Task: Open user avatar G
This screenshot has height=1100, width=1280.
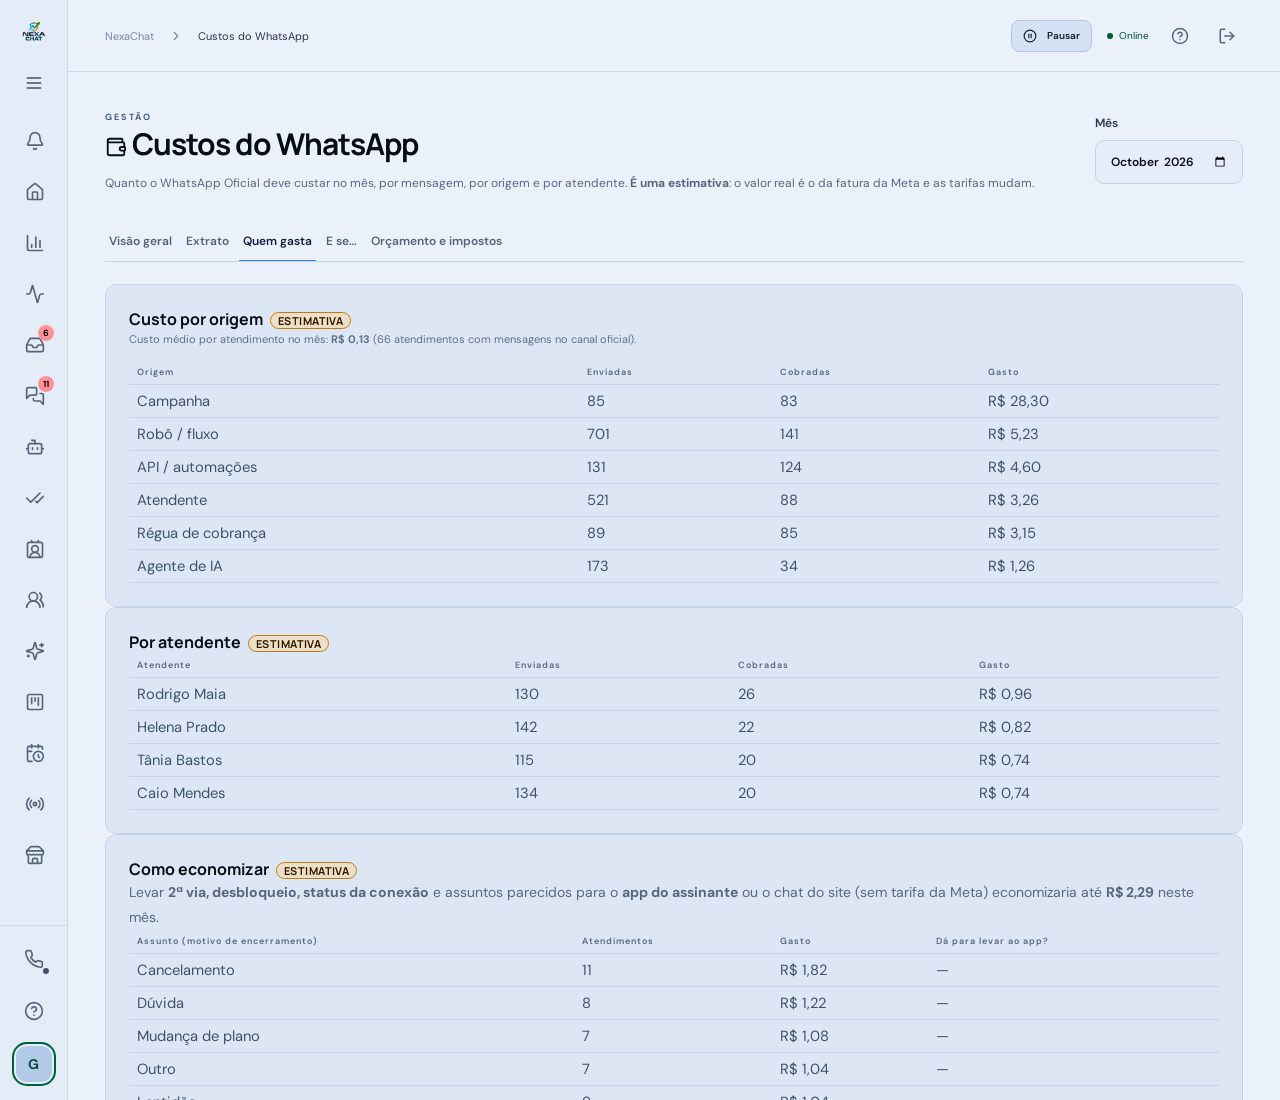Action: pos(34,1064)
